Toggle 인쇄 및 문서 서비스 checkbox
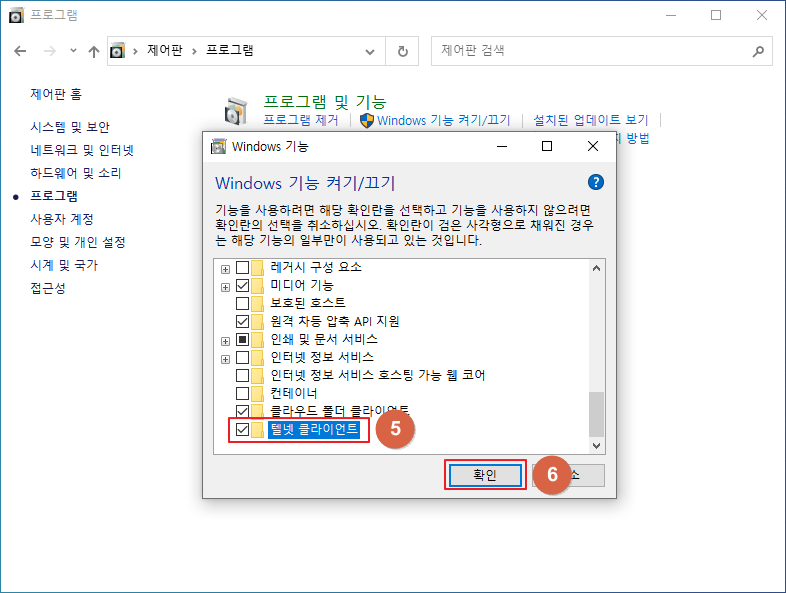This screenshot has height=593, width=786. pyautogui.click(x=243, y=339)
